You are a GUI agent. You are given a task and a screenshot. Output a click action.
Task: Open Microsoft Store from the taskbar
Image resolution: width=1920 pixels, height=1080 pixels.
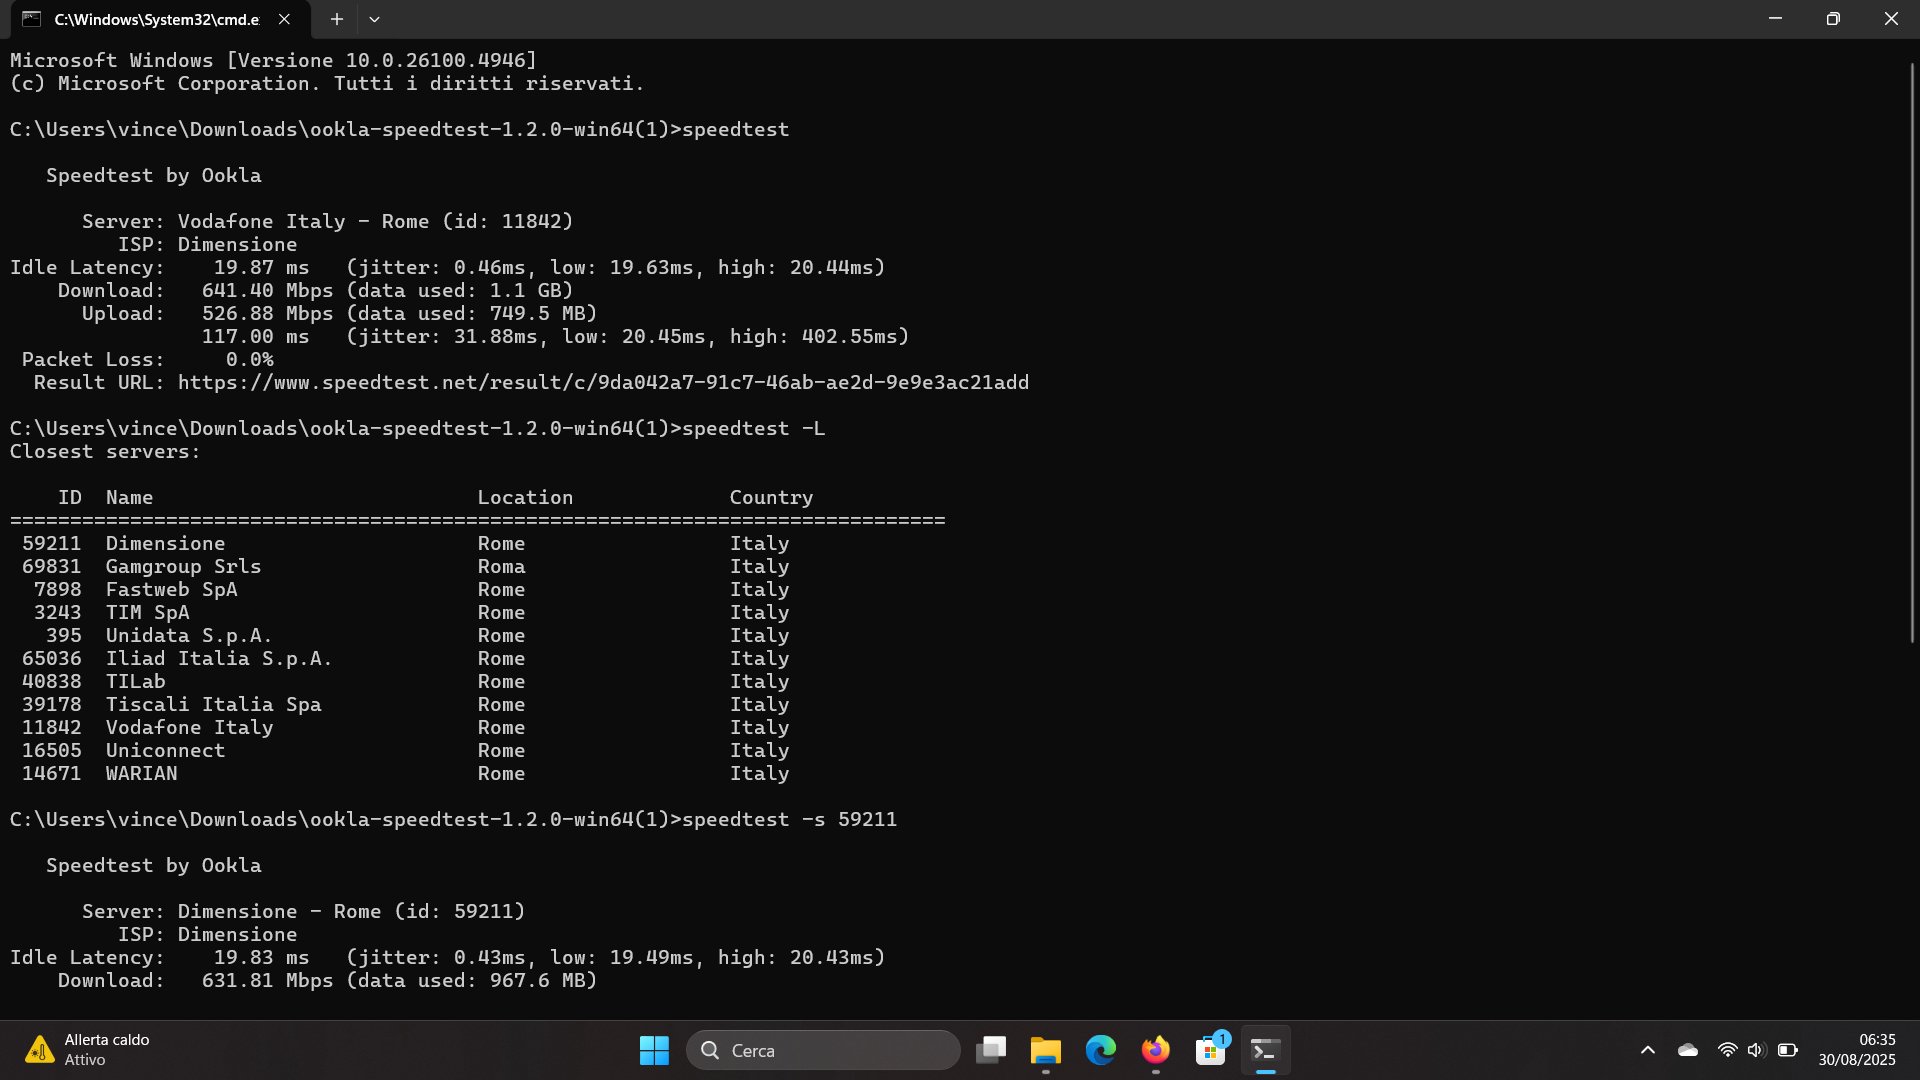[x=1210, y=1050]
